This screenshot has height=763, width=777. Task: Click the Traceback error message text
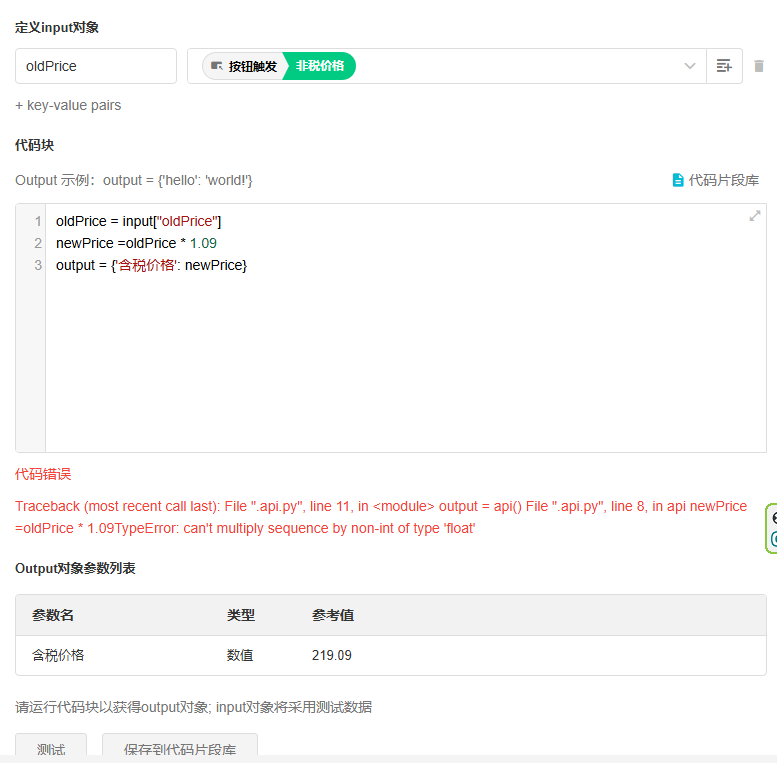click(381, 517)
